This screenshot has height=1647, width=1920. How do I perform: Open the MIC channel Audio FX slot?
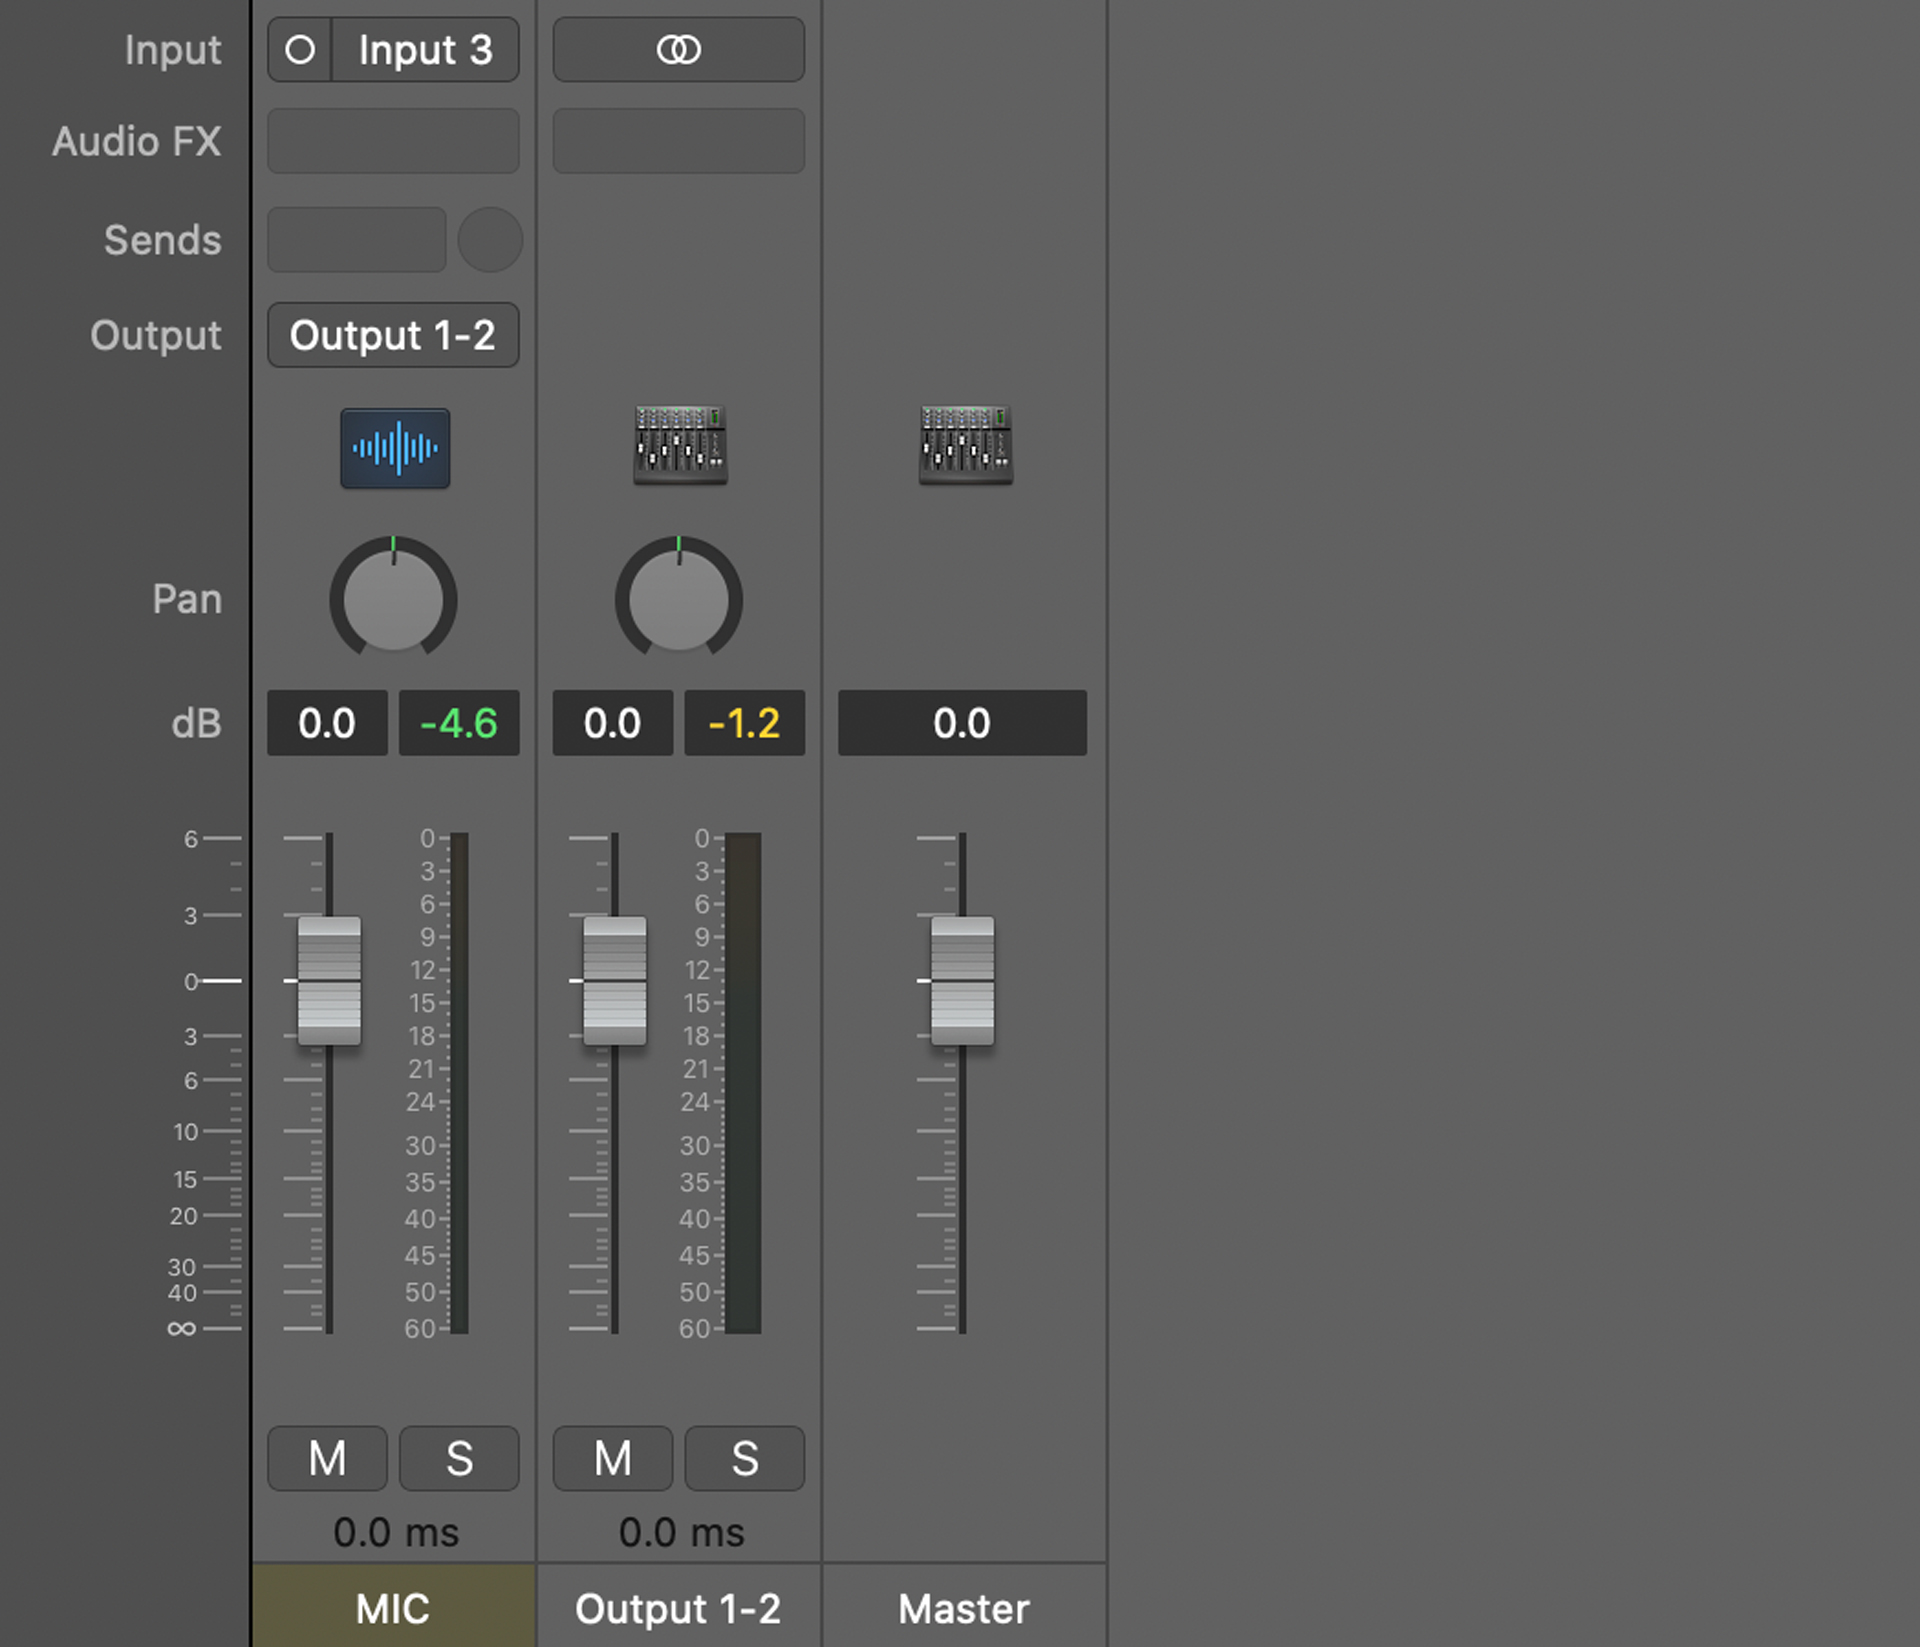pyautogui.click(x=393, y=141)
